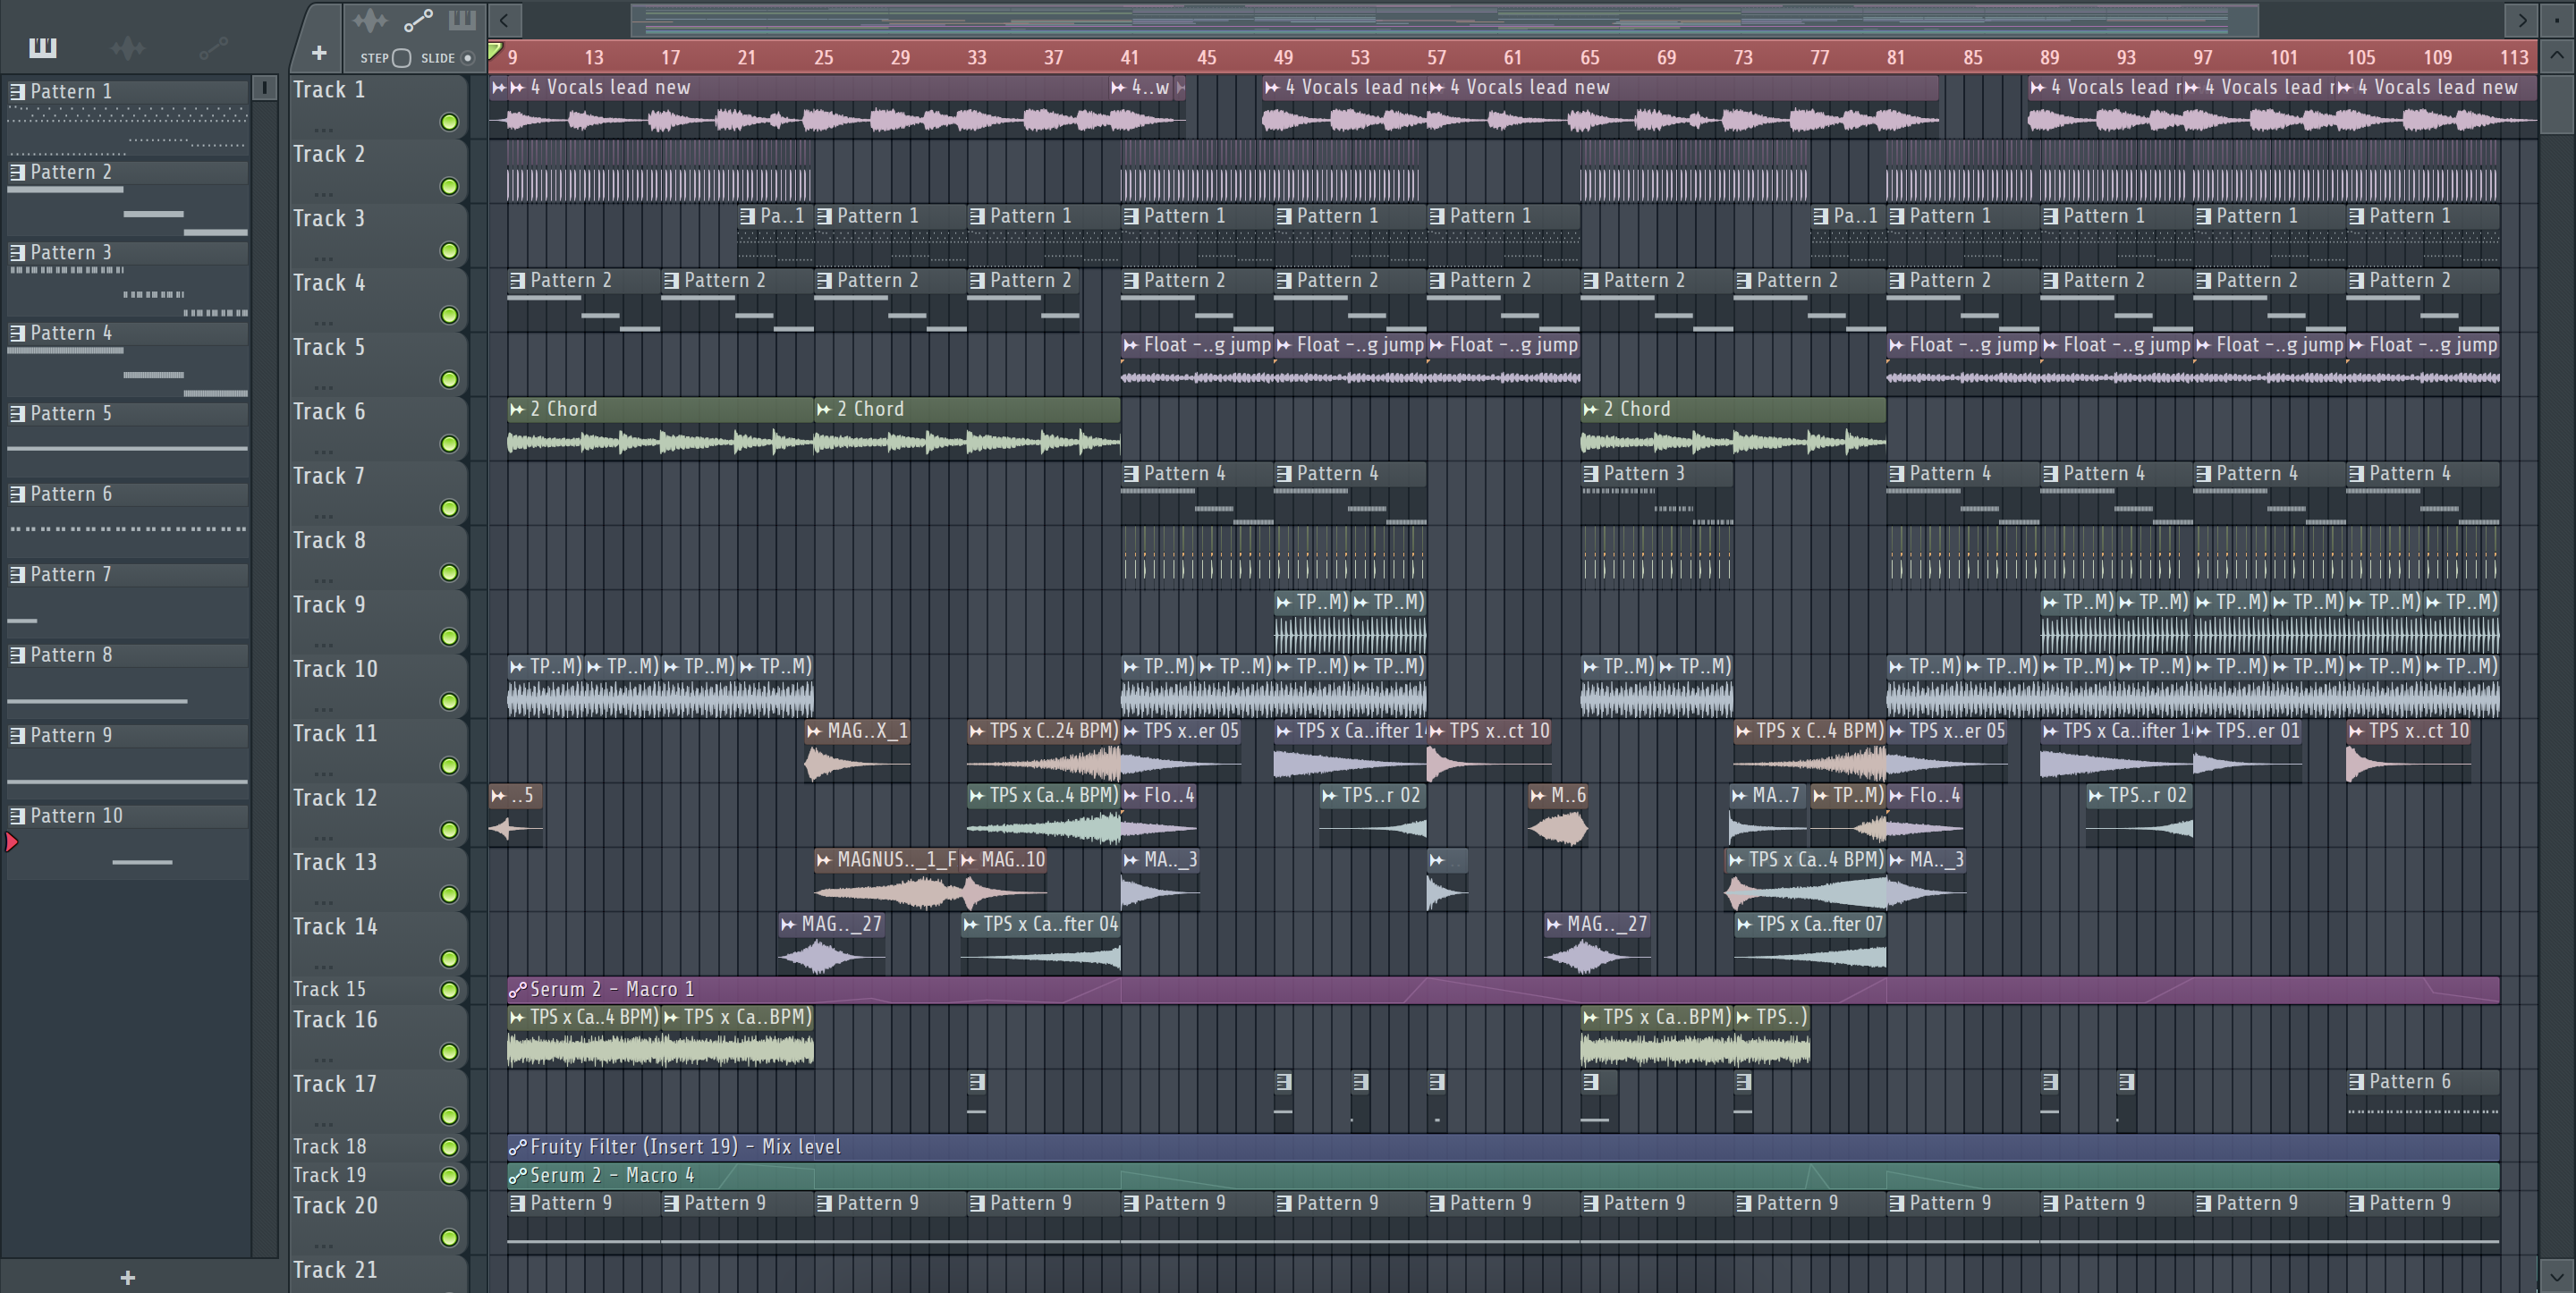Mute Track 20 with its green LED

(x=449, y=1238)
